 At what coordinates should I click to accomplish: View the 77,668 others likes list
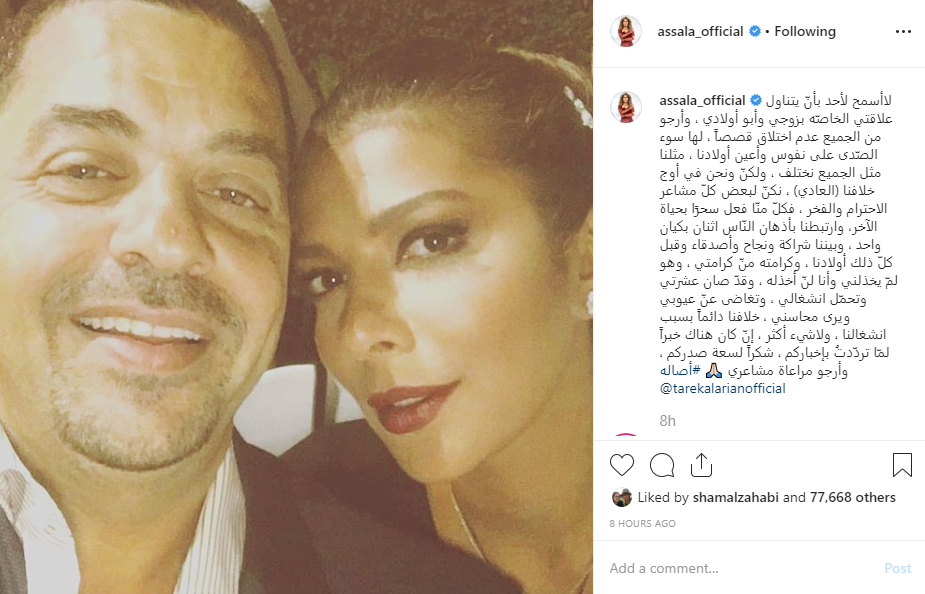coord(852,497)
